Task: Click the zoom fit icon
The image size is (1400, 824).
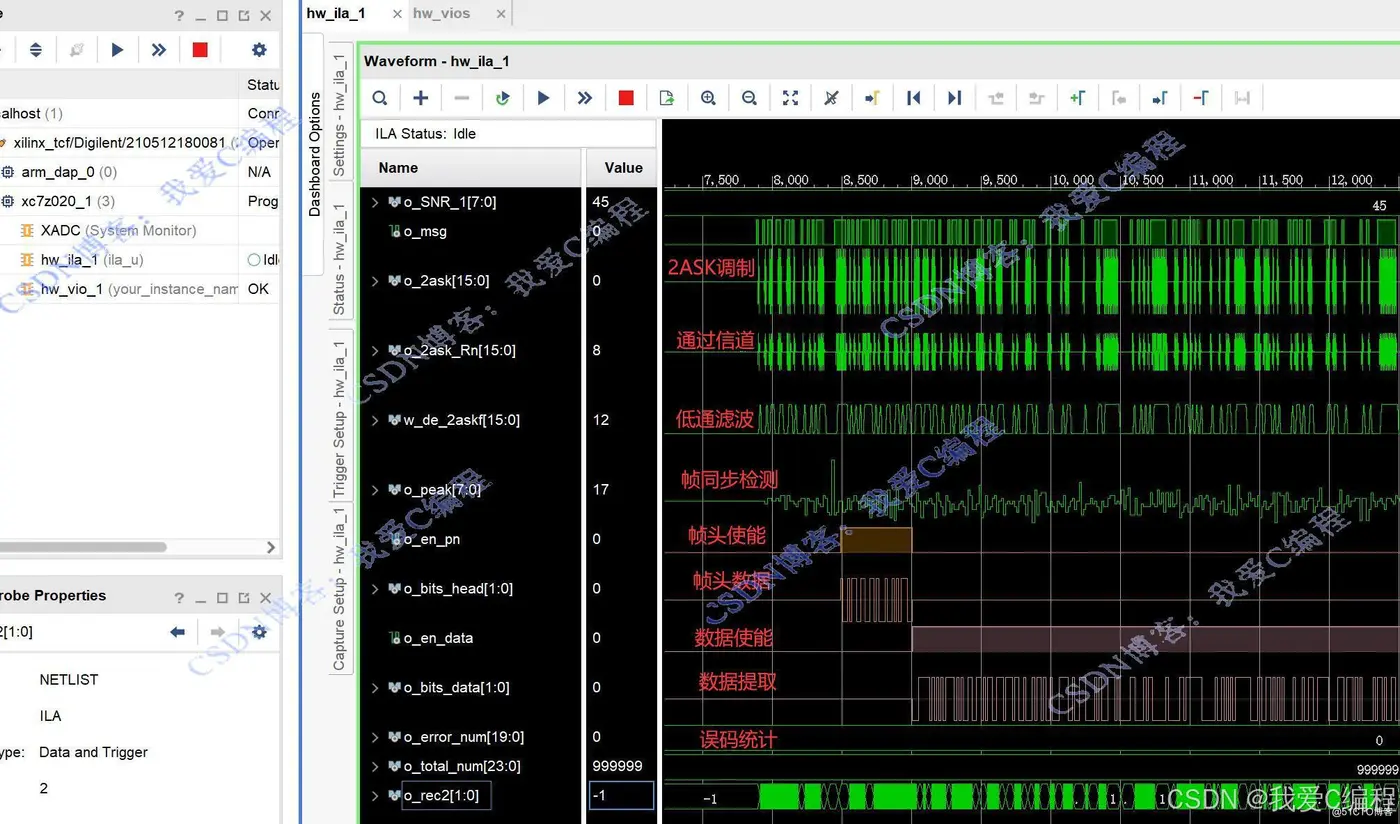Action: click(x=790, y=98)
